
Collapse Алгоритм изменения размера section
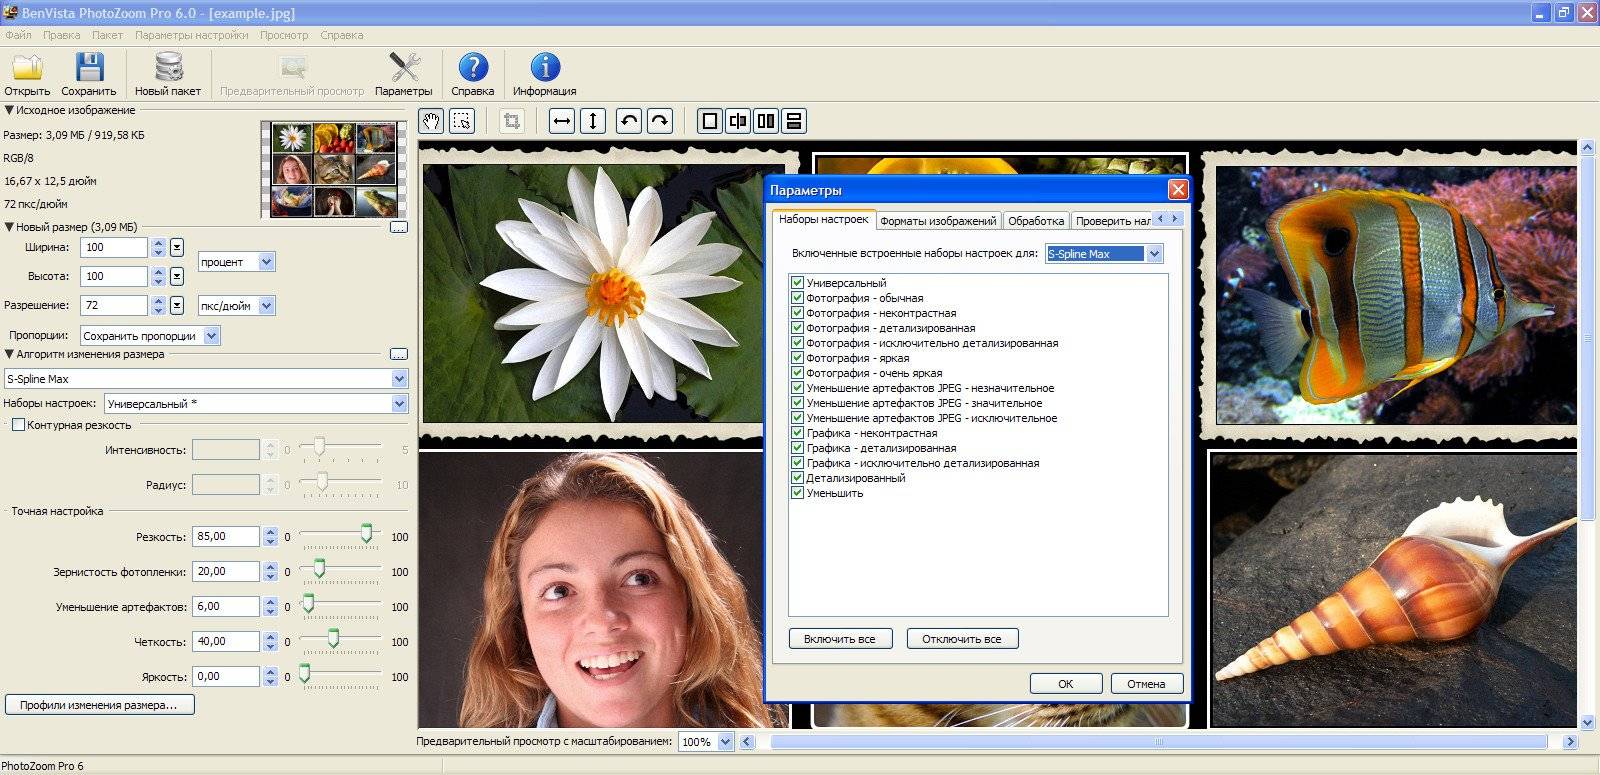9,354
